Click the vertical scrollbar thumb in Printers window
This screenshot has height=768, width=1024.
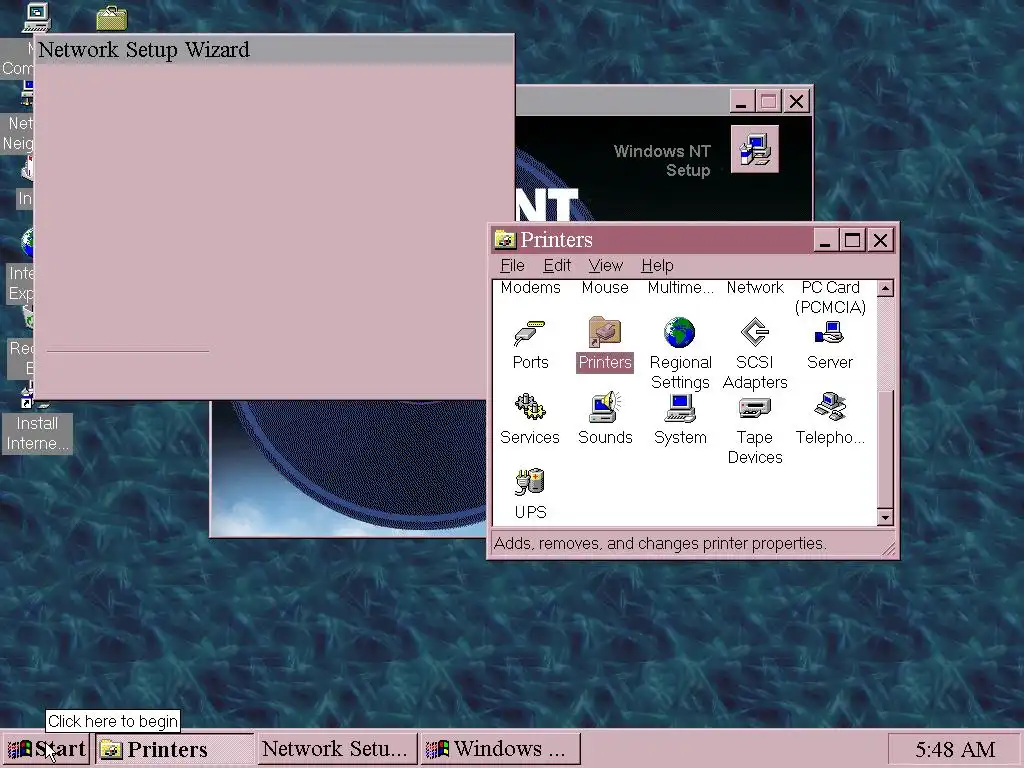[x=885, y=449]
